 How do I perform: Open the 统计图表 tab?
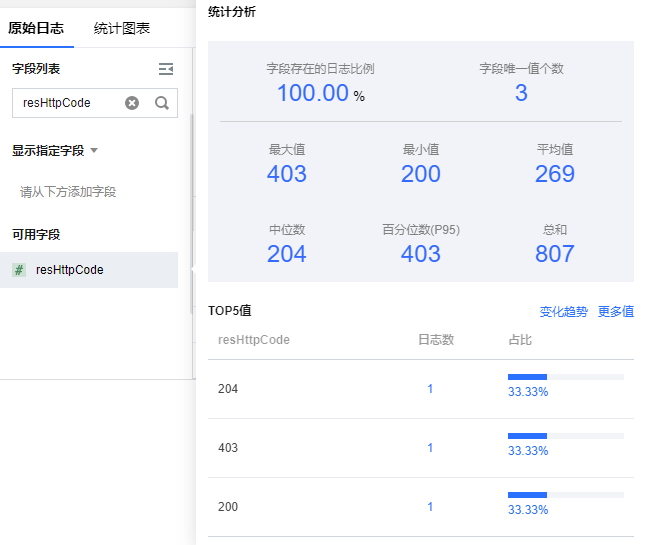[122, 28]
